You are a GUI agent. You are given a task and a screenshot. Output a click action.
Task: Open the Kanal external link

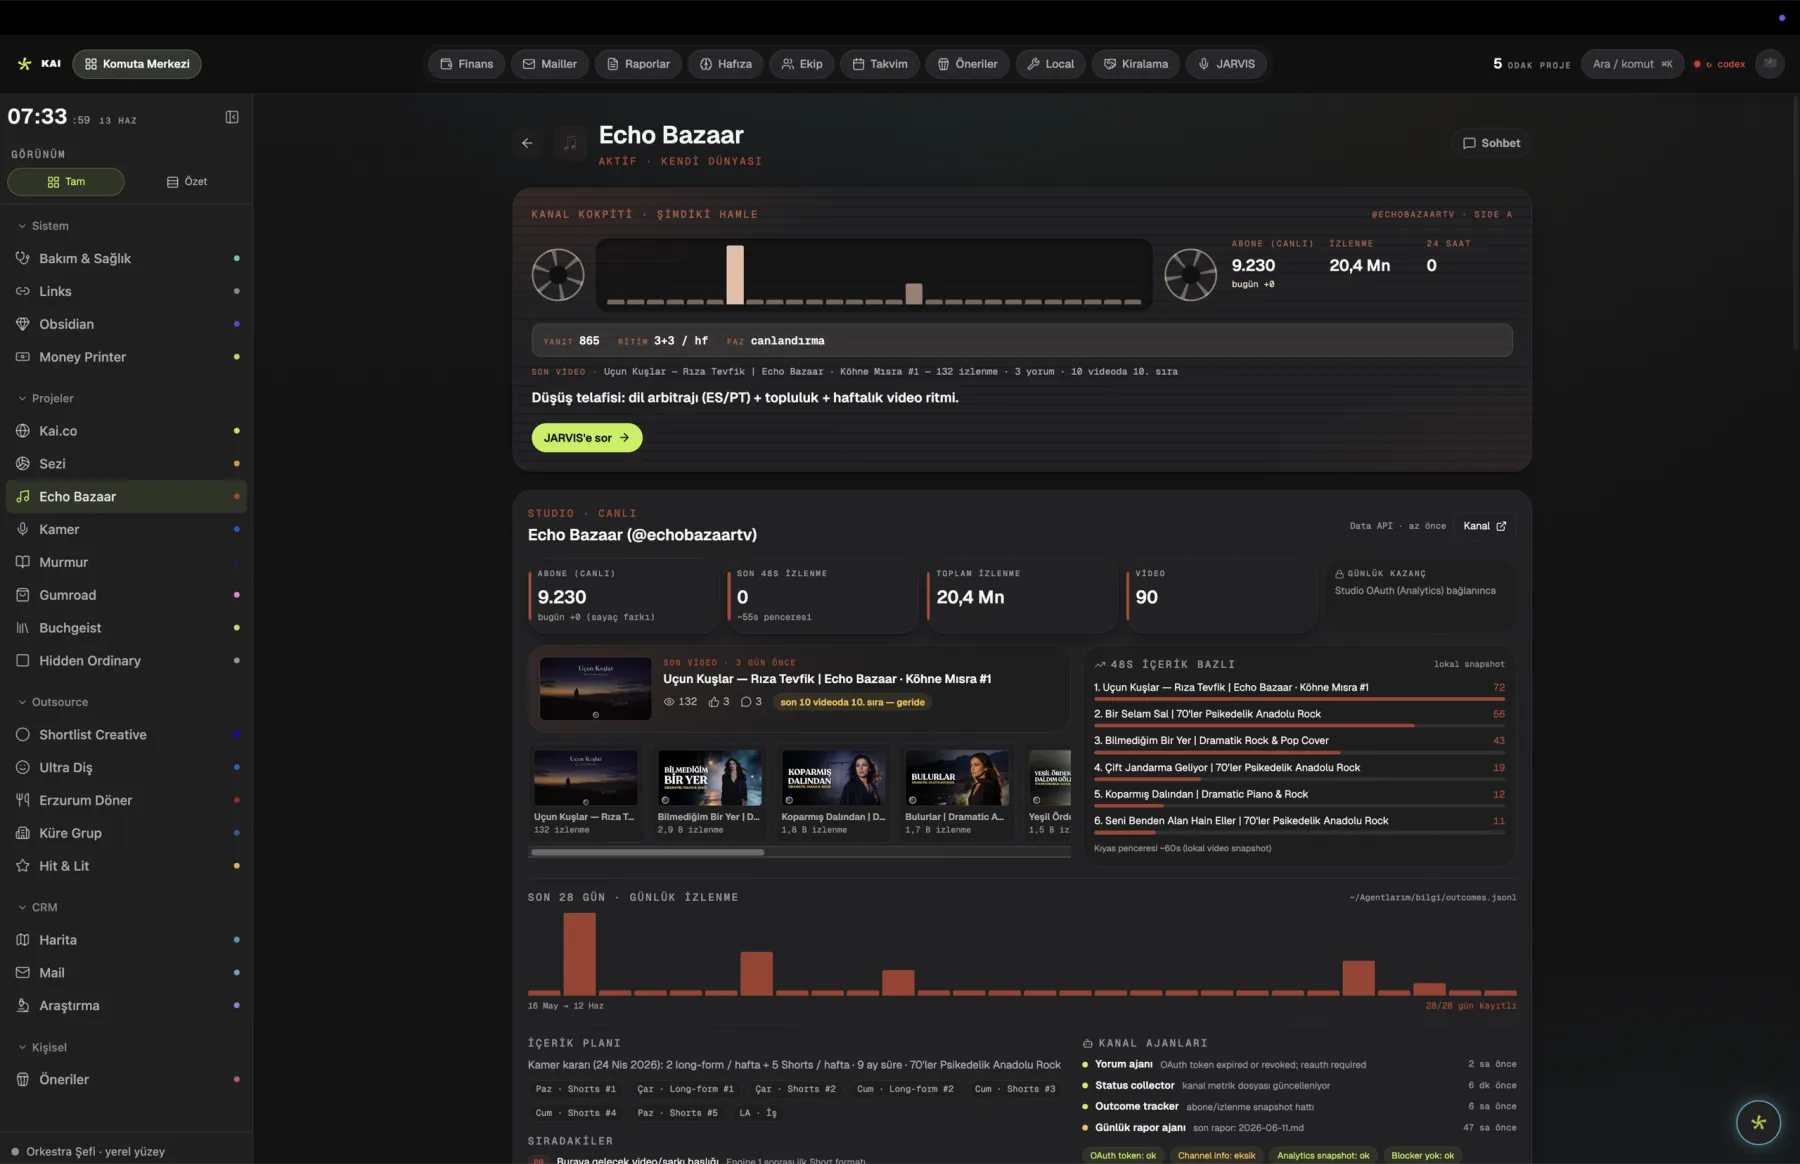click(1484, 526)
